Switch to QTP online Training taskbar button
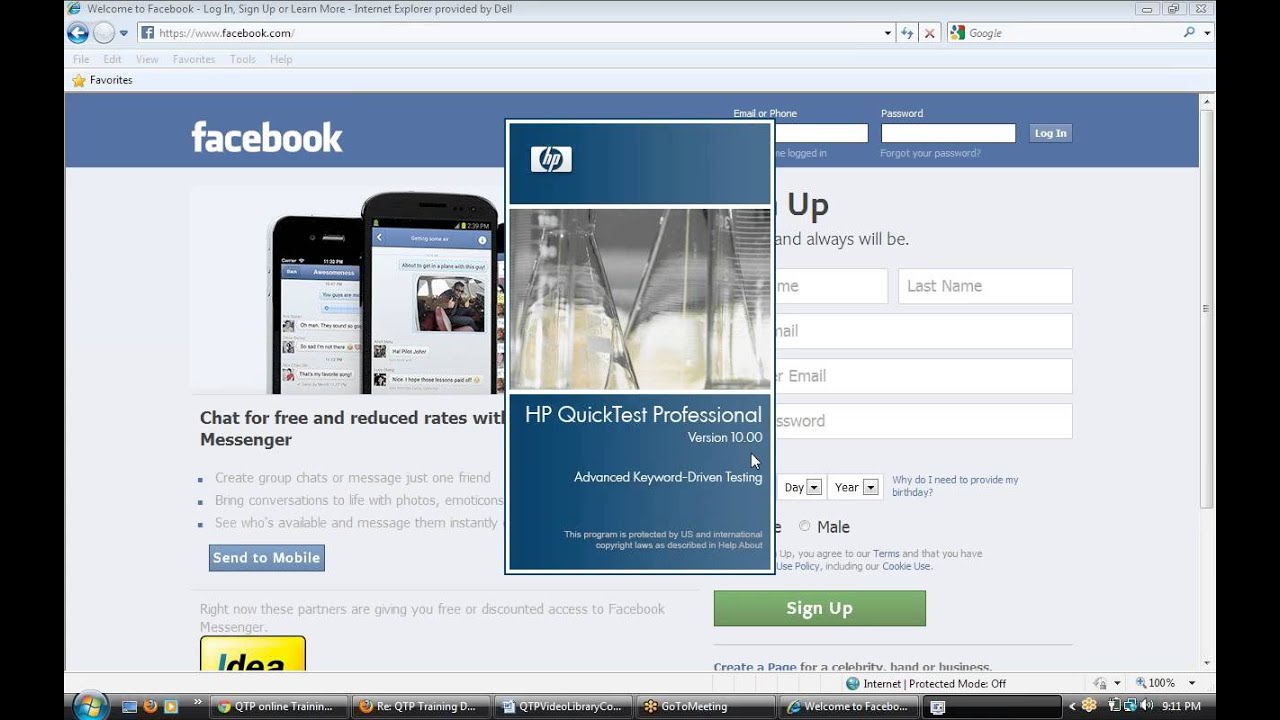 click(x=279, y=706)
